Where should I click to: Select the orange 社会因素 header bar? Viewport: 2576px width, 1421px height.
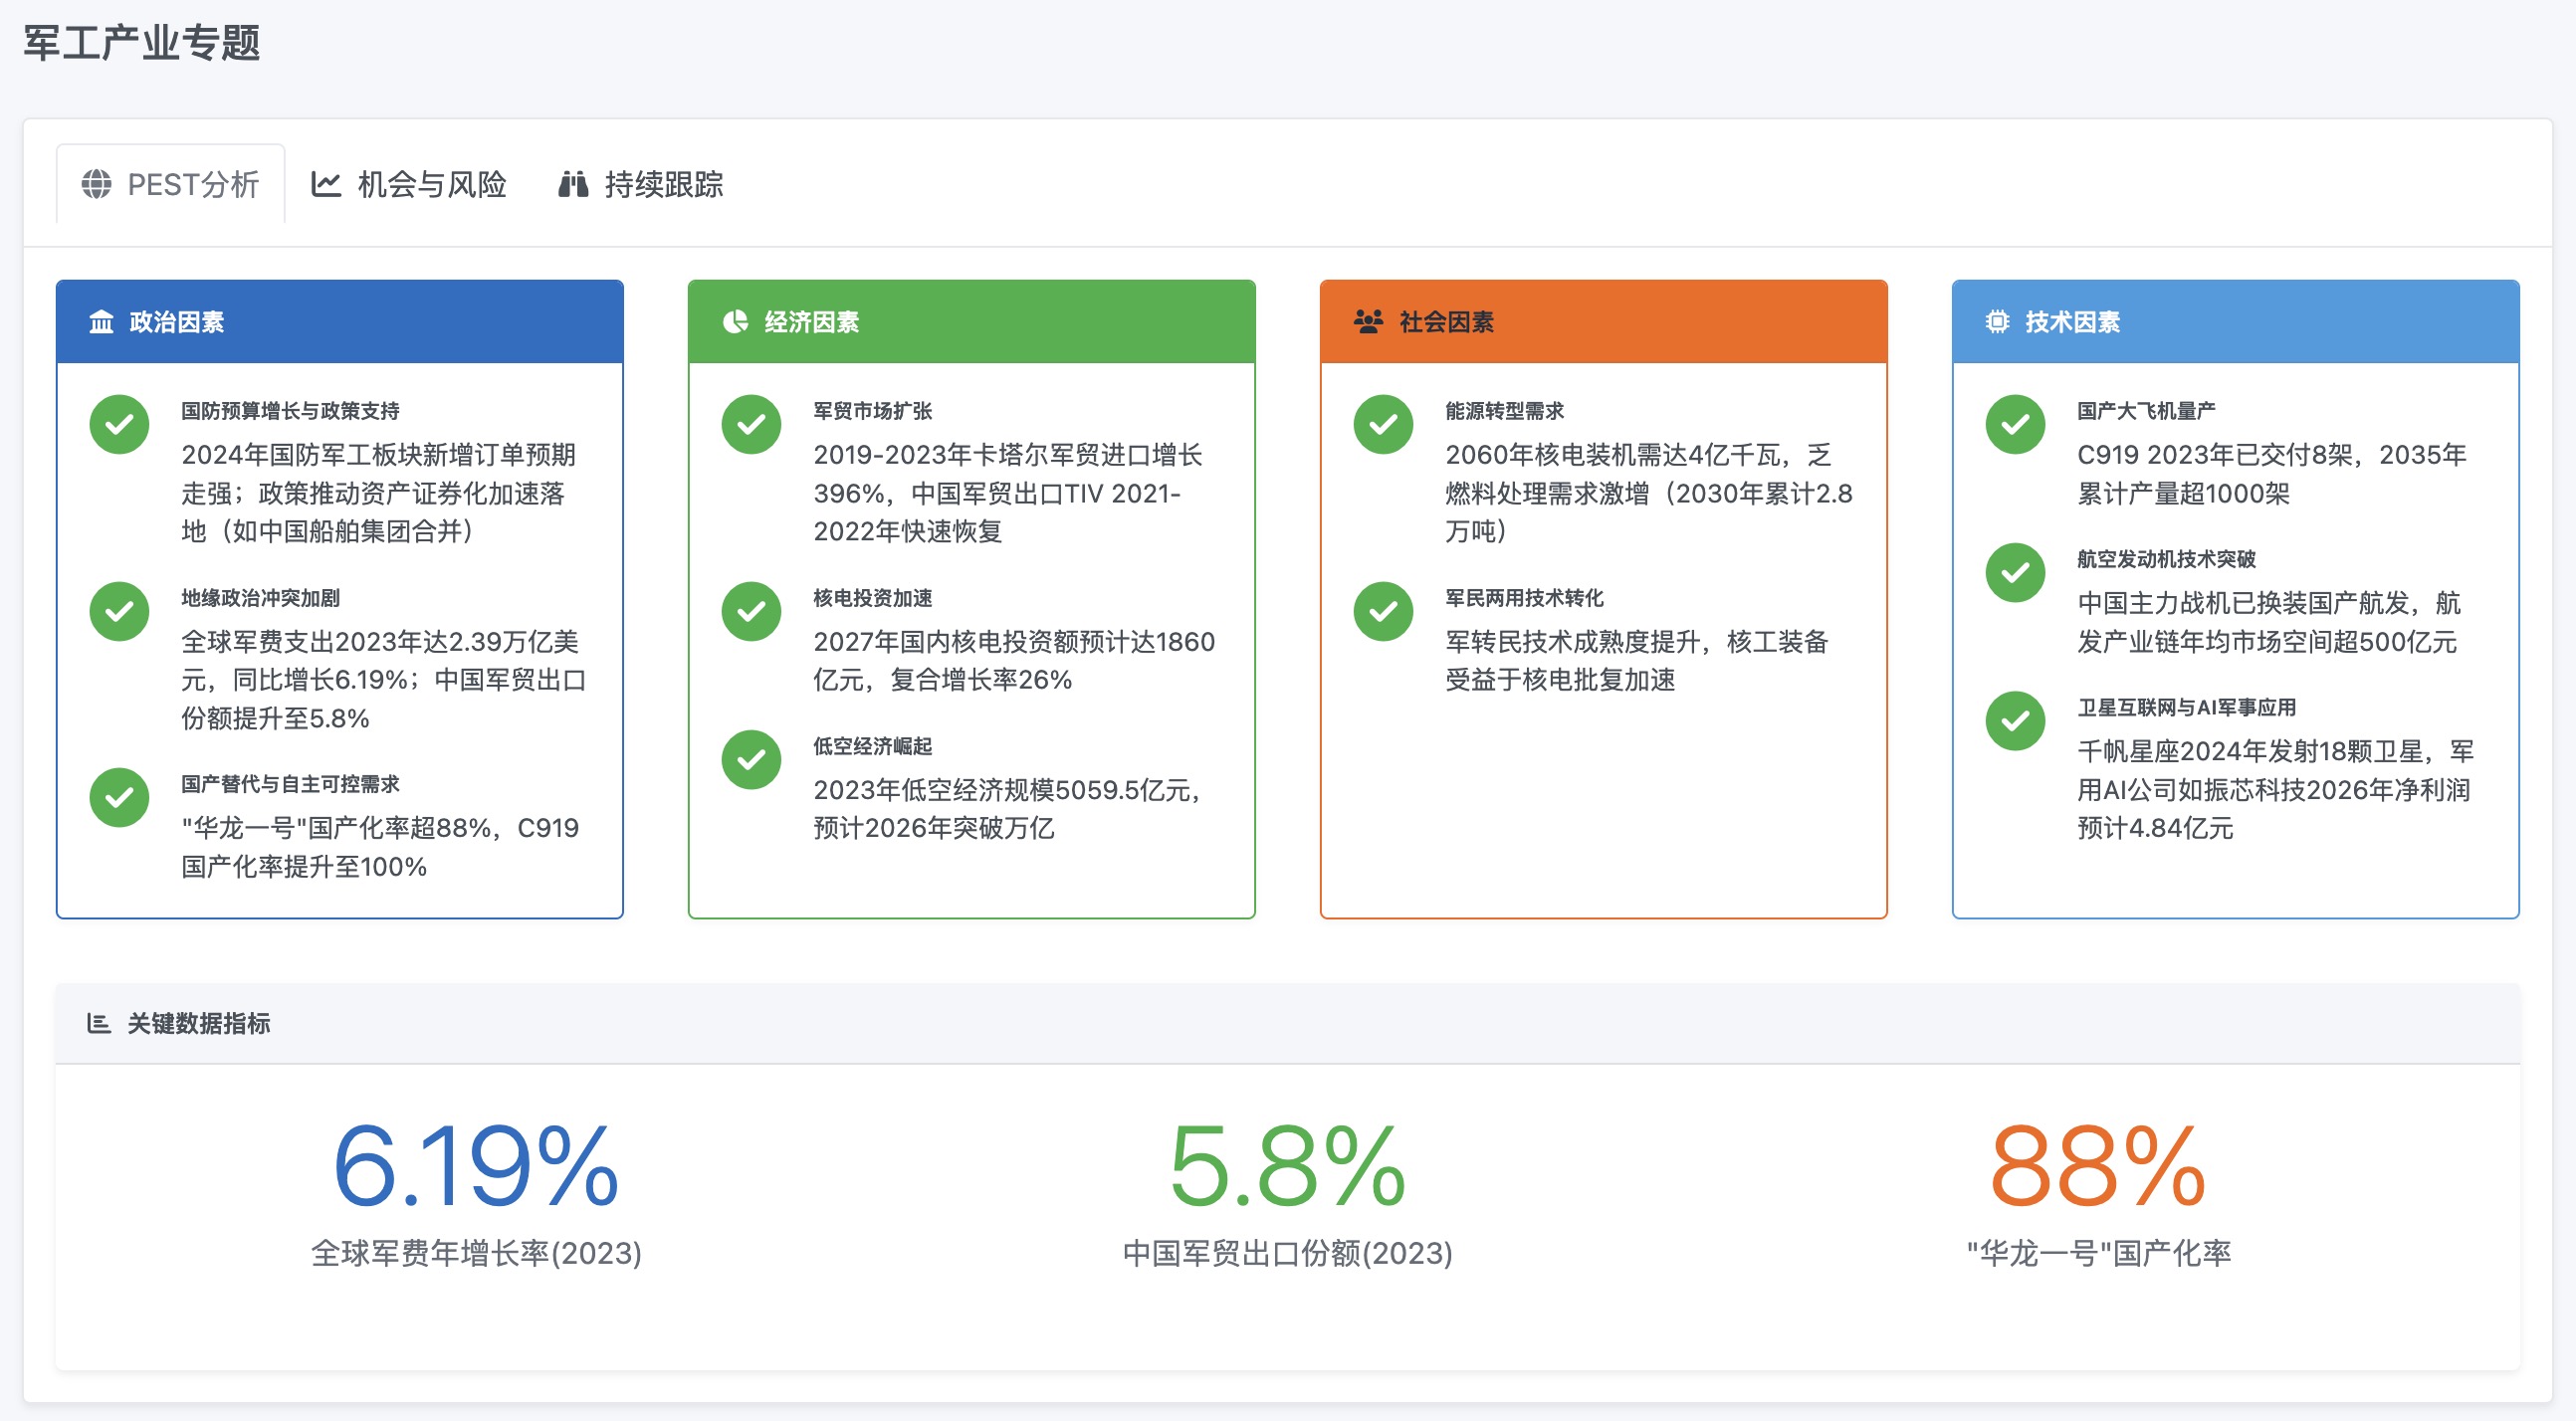(x=1602, y=322)
